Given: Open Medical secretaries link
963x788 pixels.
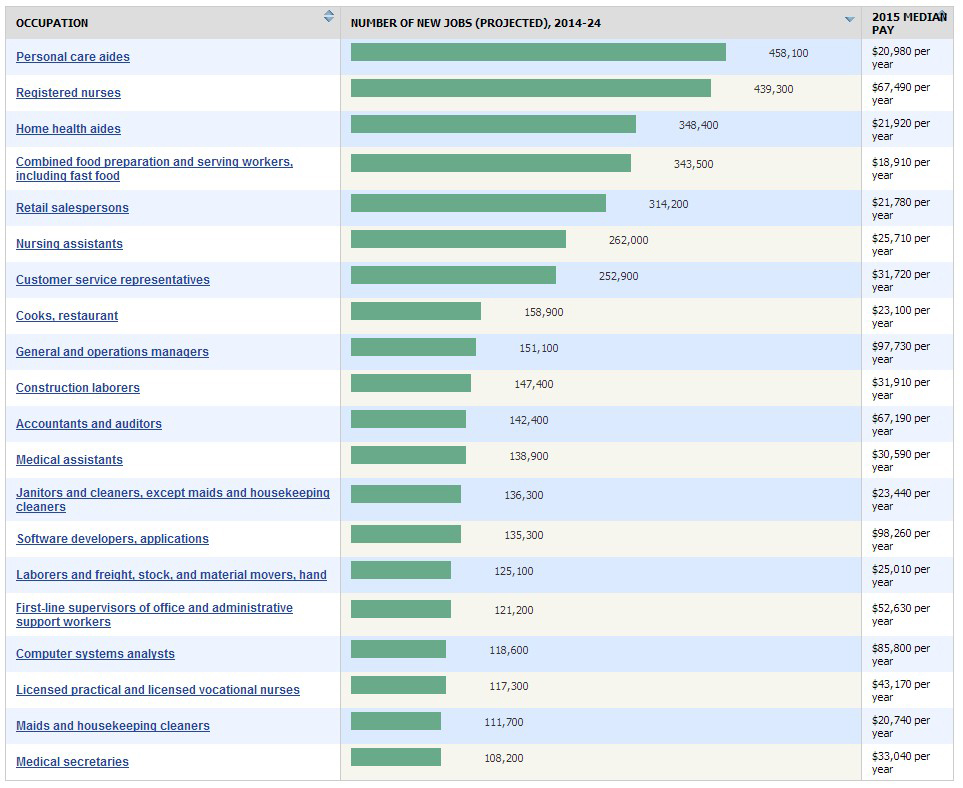Looking at the screenshot, I should 72,762.
